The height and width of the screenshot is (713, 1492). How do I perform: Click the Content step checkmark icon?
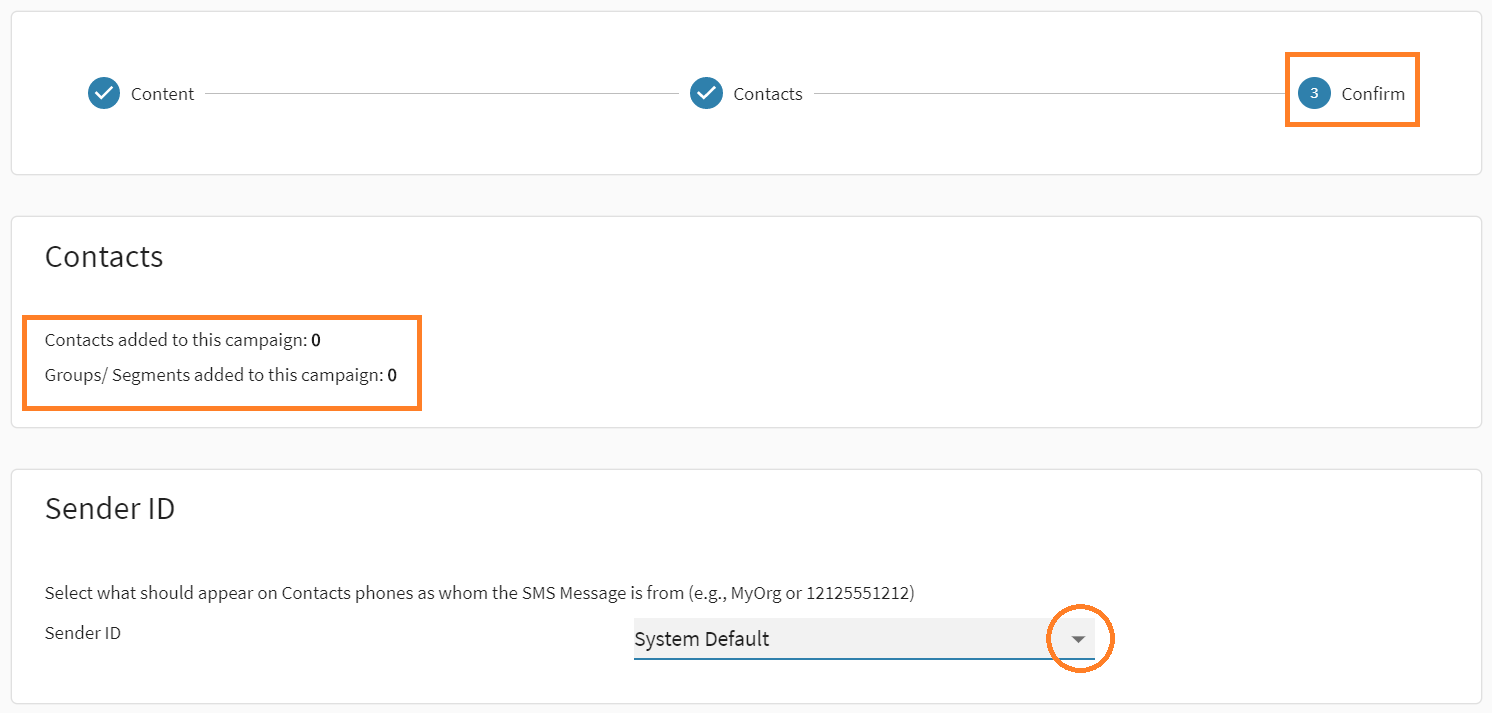pyautogui.click(x=104, y=94)
